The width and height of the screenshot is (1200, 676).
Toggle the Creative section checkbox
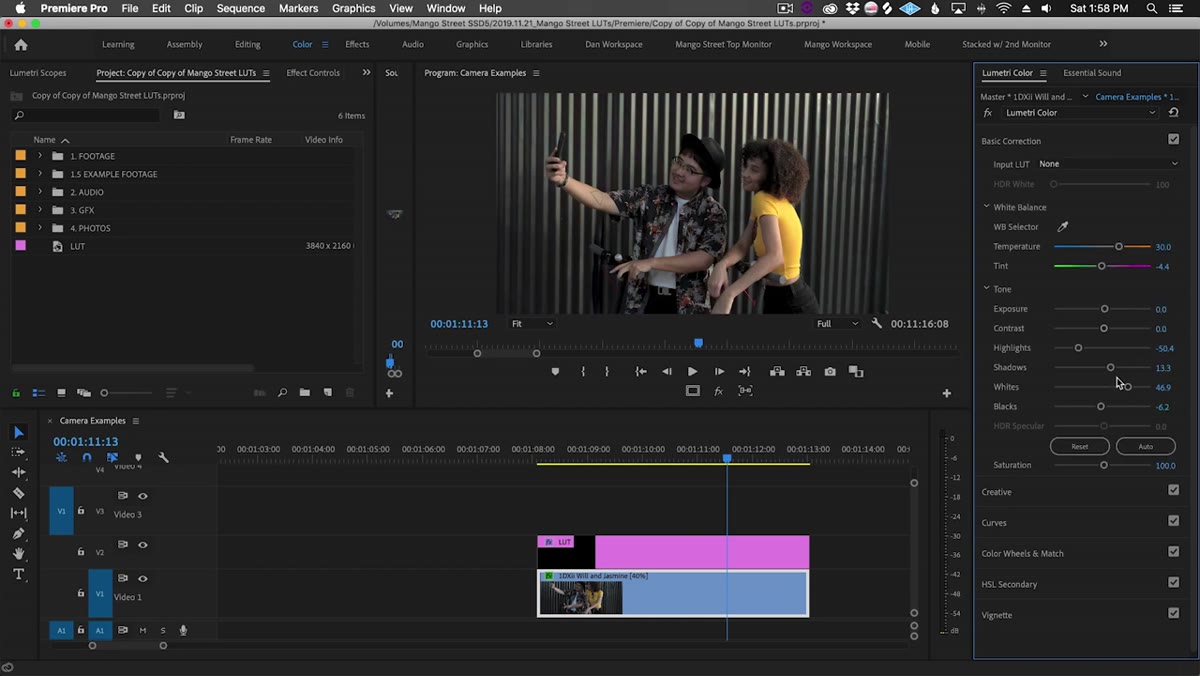click(x=1173, y=491)
